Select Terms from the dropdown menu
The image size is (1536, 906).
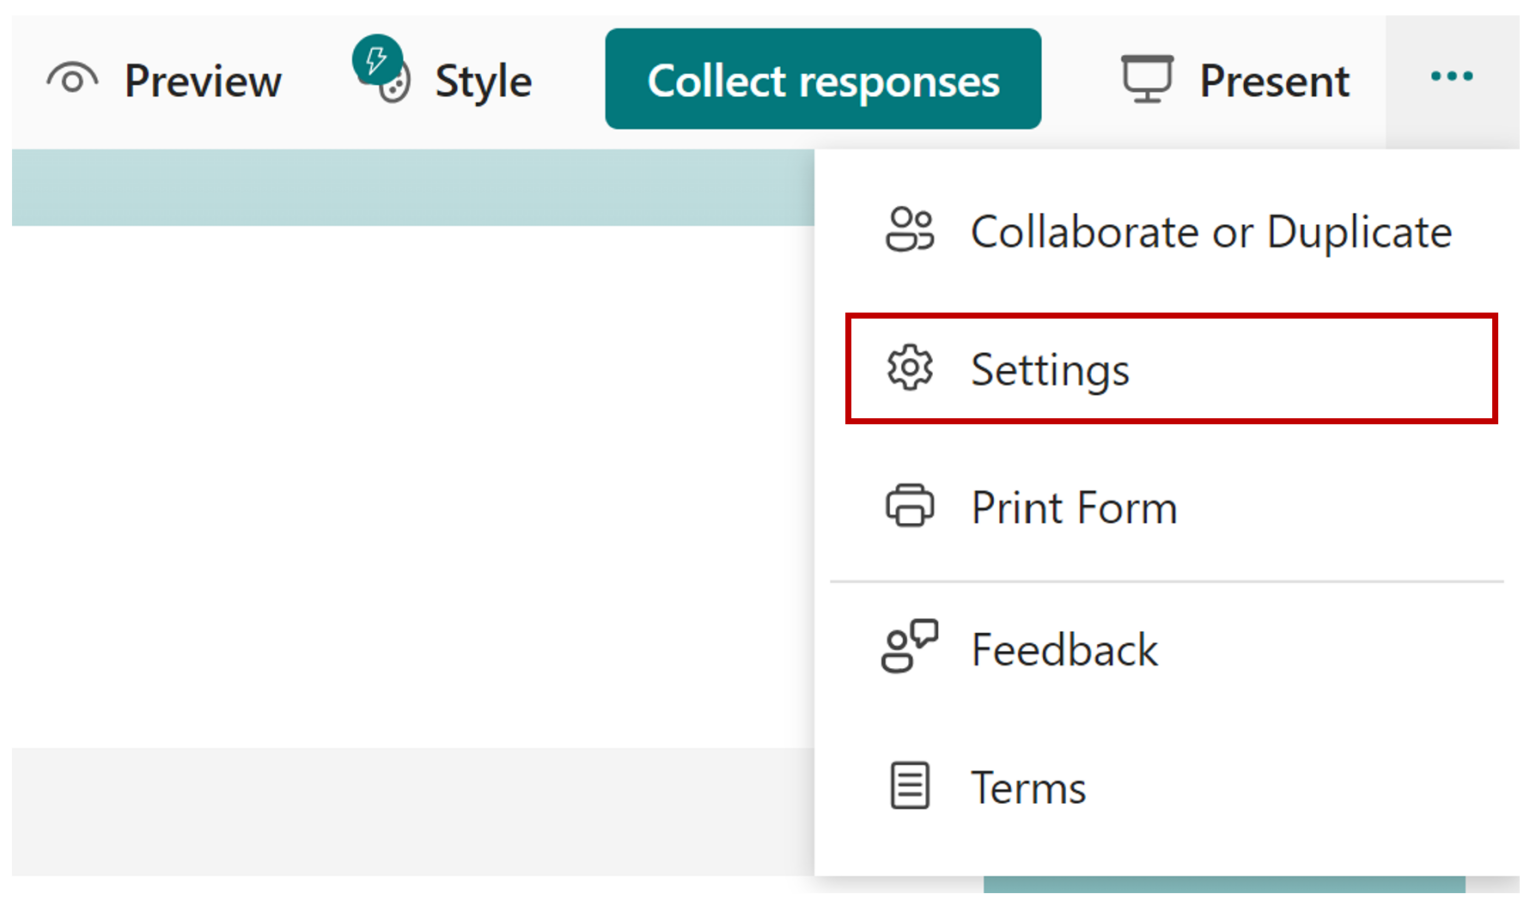tap(1028, 787)
